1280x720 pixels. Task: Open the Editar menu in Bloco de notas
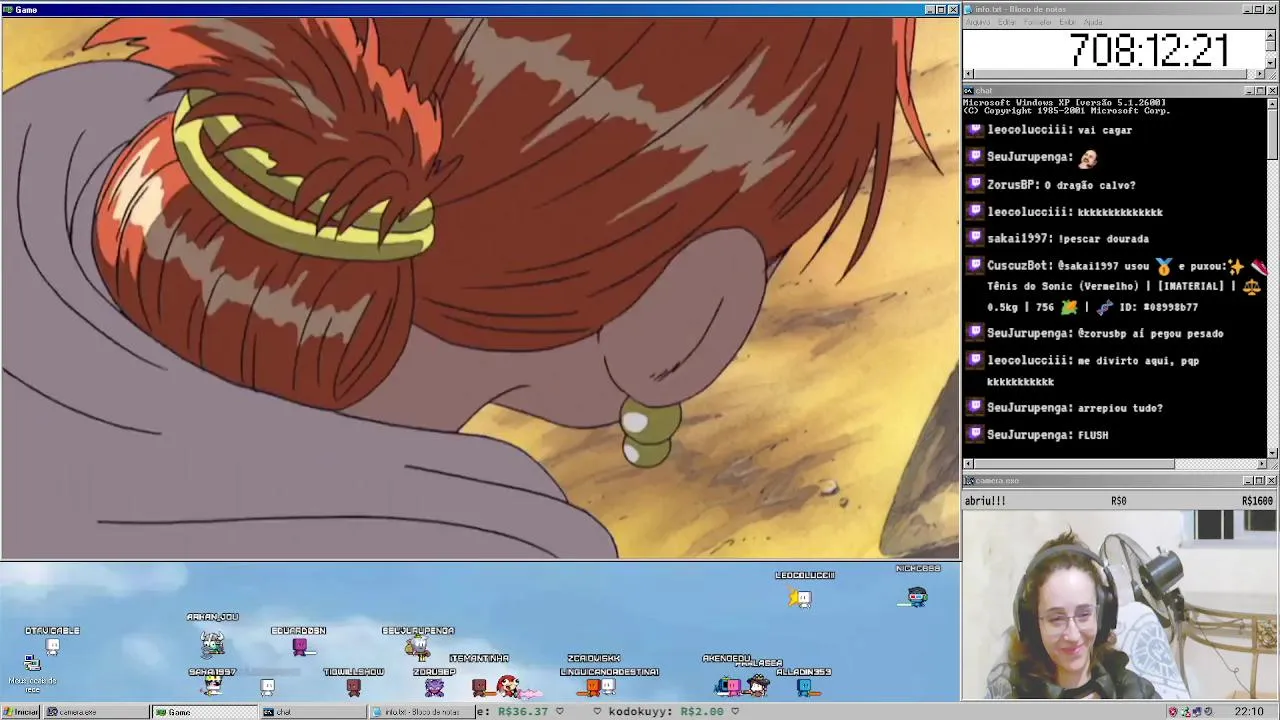point(1006,22)
